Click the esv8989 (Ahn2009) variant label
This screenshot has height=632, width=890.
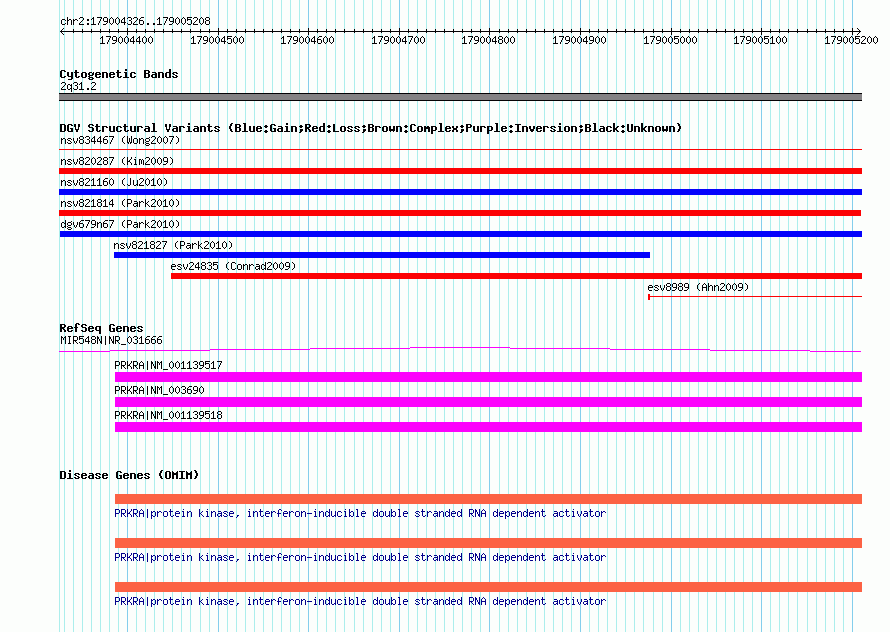point(698,287)
